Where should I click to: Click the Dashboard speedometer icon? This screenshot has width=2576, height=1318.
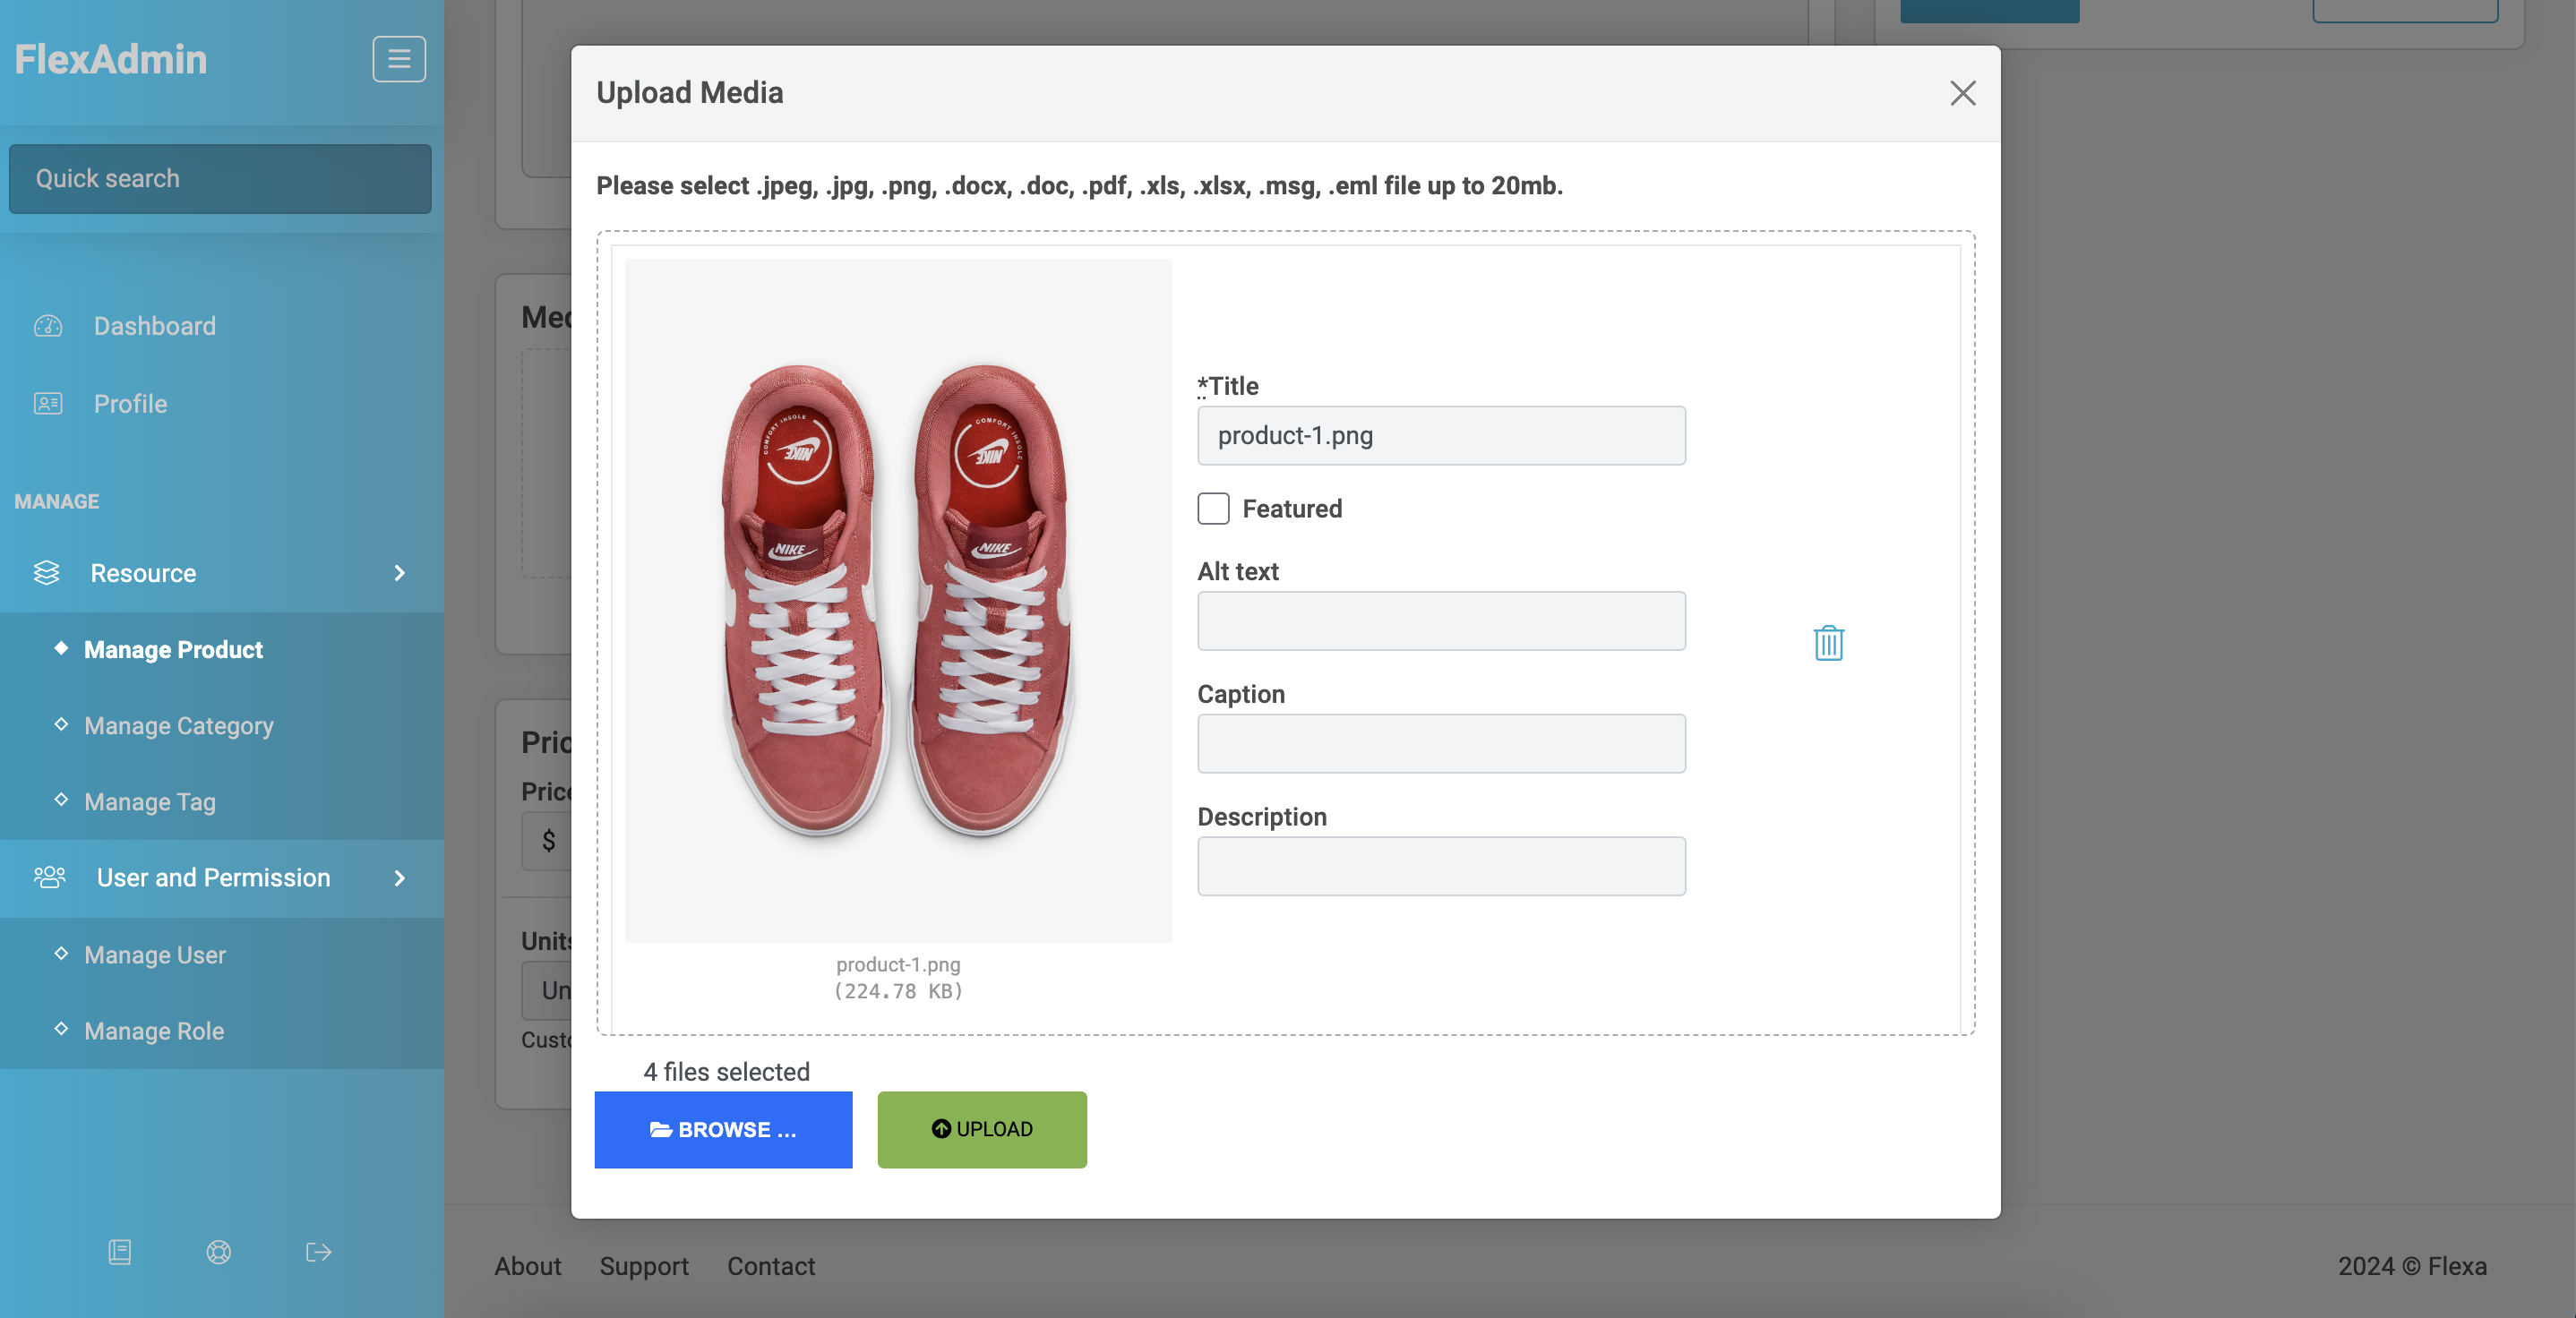(x=48, y=326)
